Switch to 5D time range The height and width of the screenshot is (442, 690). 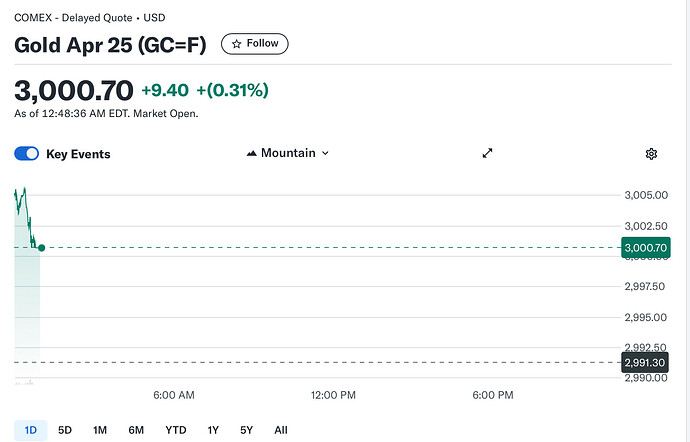click(65, 430)
